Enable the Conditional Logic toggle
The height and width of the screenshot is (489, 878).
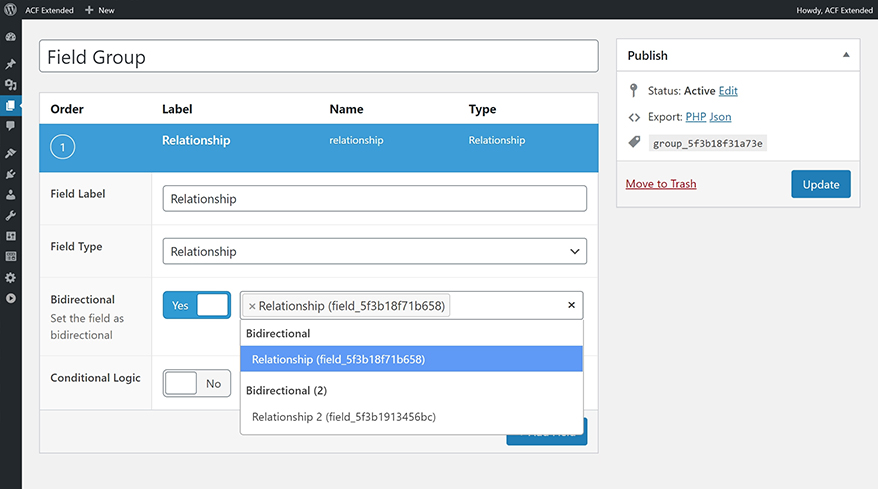click(197, 383)
